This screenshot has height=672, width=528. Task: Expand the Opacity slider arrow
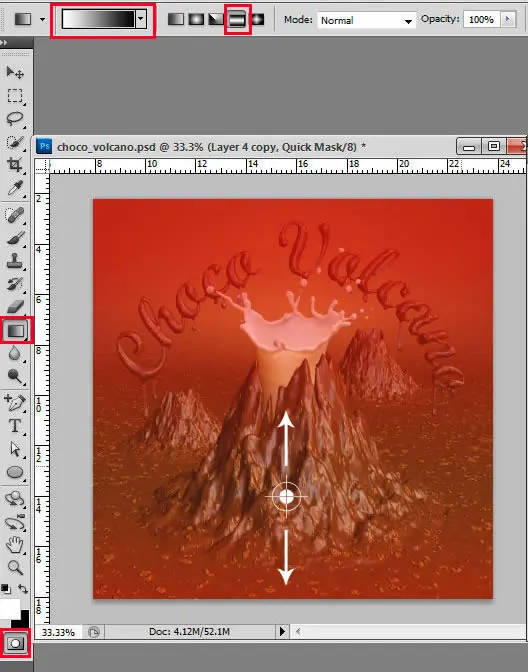[508, 19]
